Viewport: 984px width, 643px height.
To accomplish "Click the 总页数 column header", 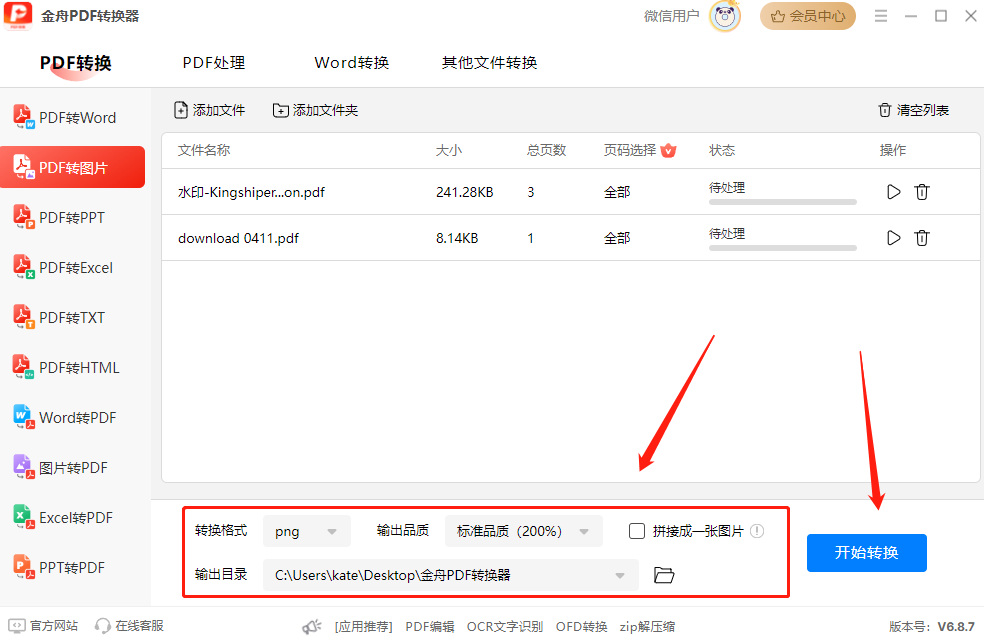I will pyautogui.click(x=547, y=151).
